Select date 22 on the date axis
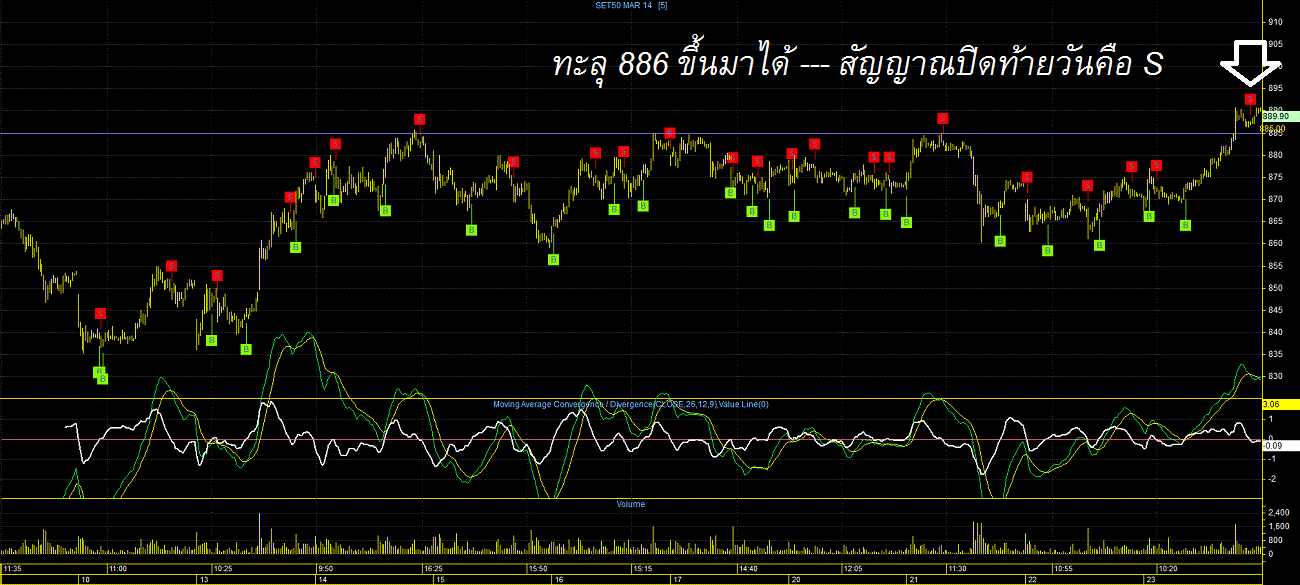Image resolution: width=1300 pixels, height=585 pixels. point(1031,579)
